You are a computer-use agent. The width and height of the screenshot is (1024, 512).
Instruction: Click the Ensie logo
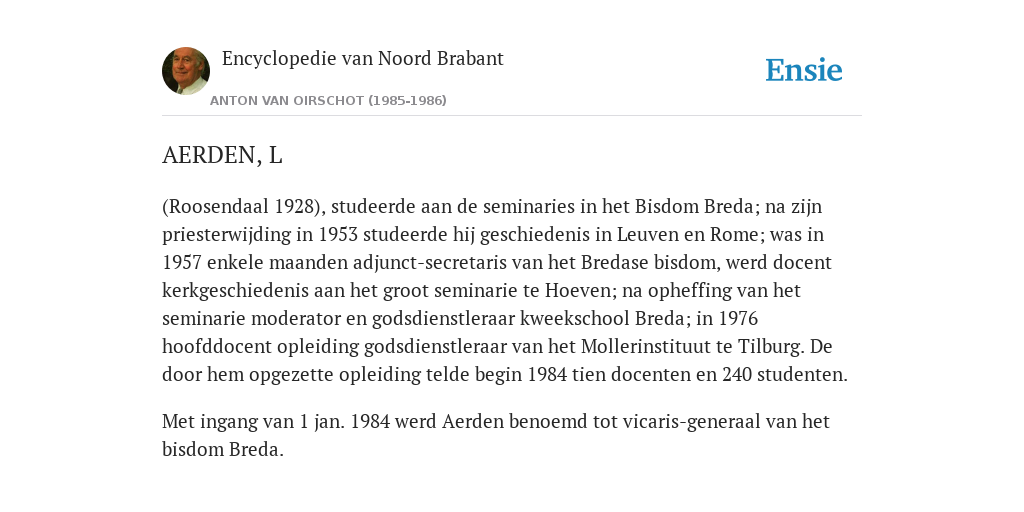804,70
